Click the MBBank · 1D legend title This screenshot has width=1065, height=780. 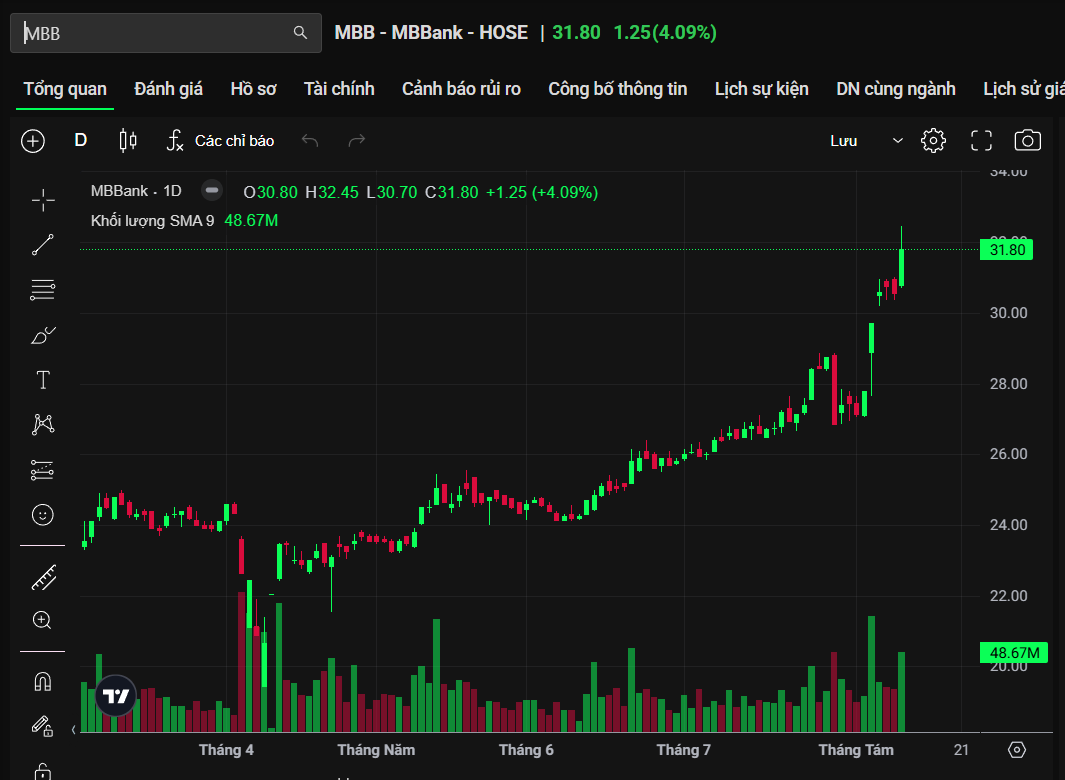(136, 191)
